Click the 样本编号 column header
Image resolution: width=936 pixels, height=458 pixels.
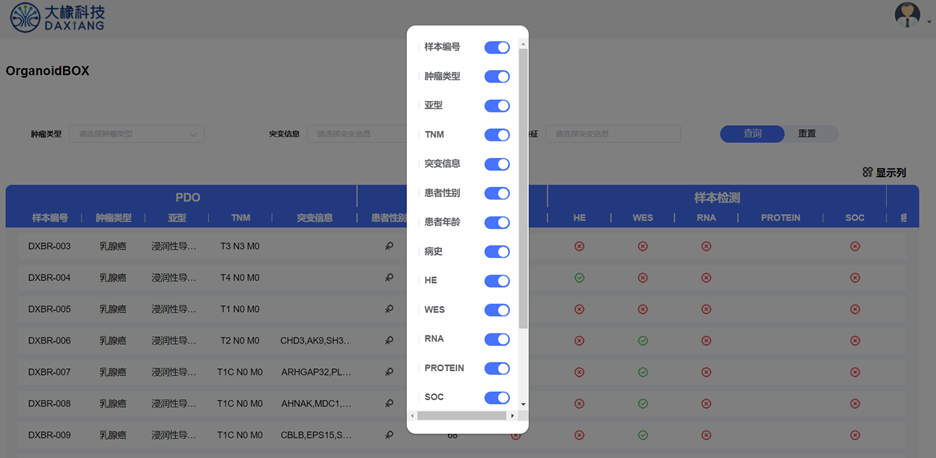click(x=50, y=218)
